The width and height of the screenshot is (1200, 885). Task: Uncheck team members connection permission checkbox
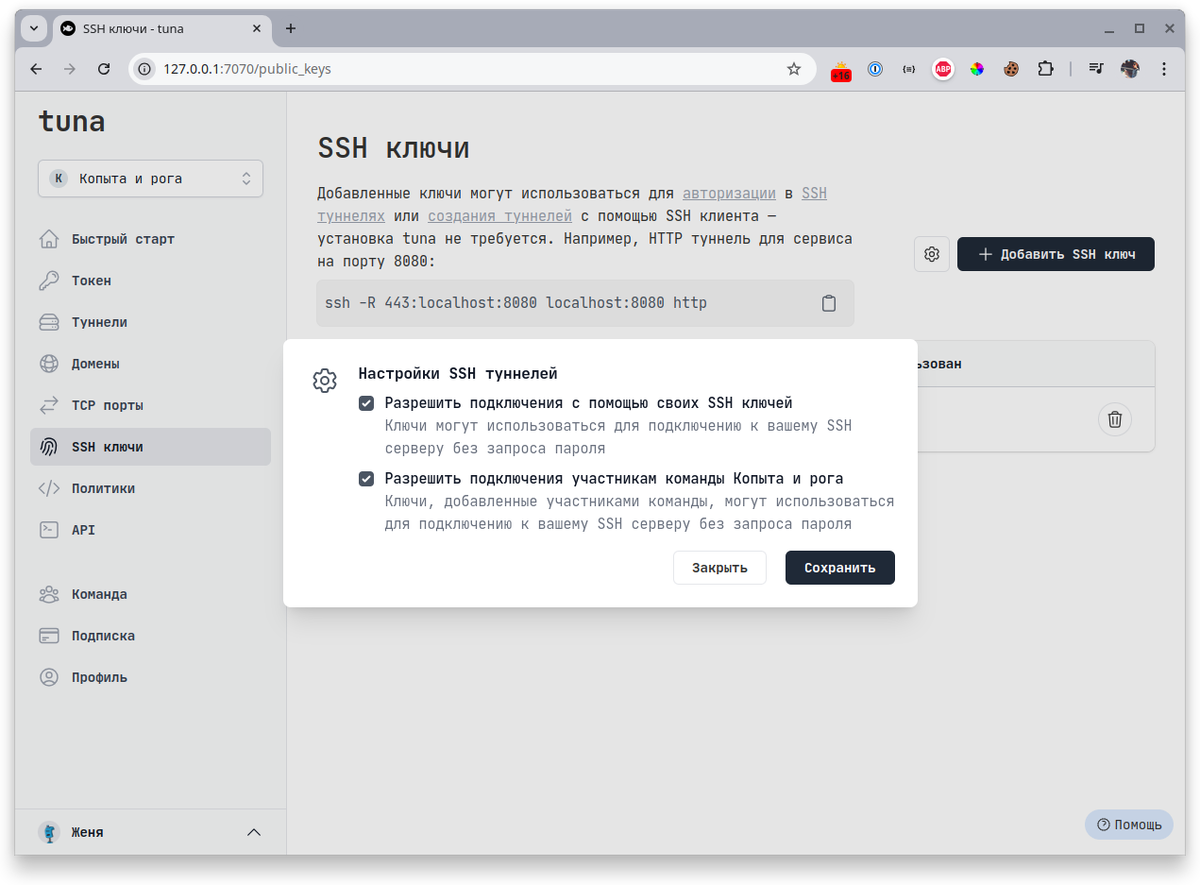366,478
